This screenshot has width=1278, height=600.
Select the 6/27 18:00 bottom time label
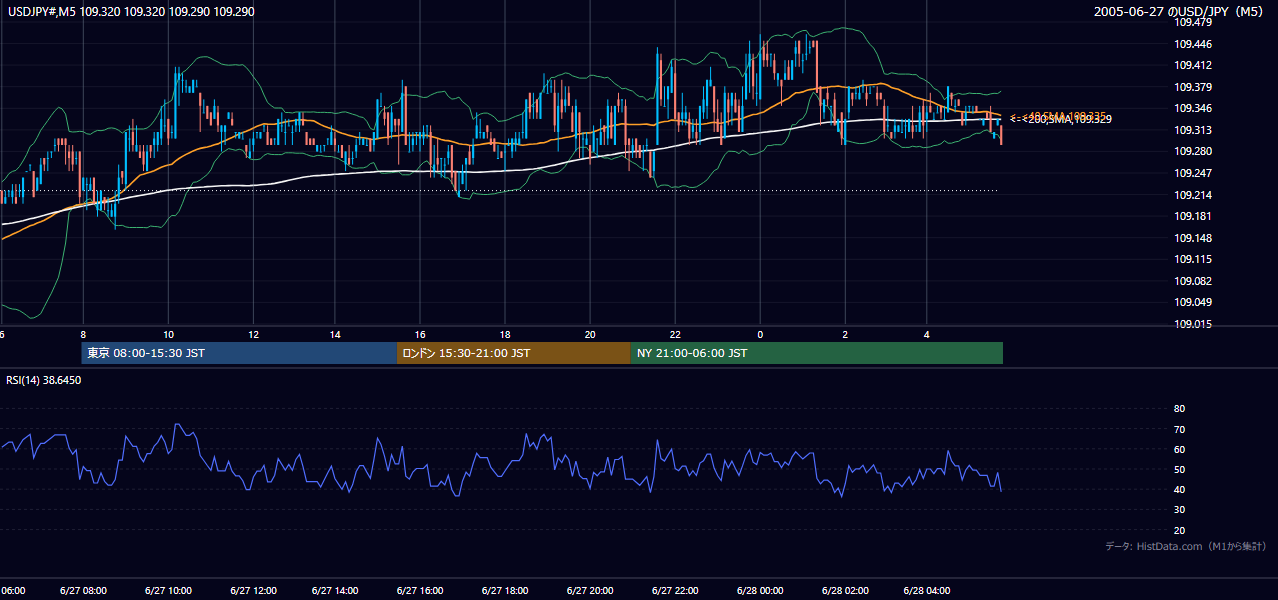(506, 590)
